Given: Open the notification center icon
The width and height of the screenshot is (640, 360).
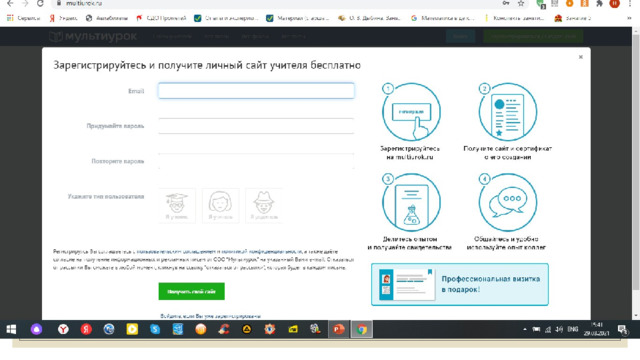Looking at the screenshot, I should [622, 329].
